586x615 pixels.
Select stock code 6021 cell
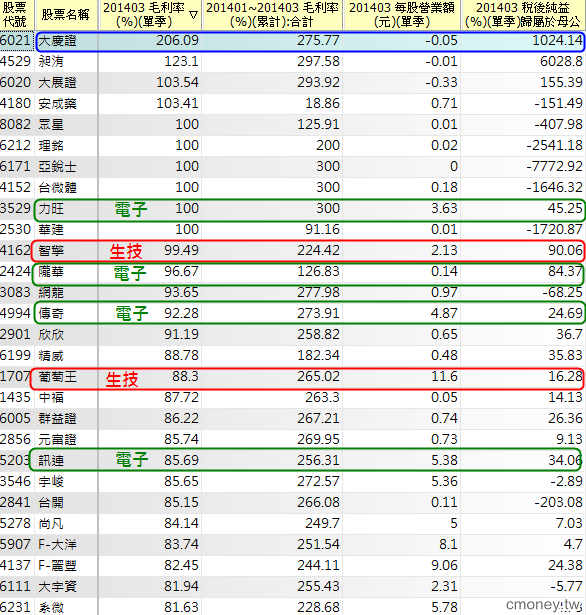click(16, 40)
